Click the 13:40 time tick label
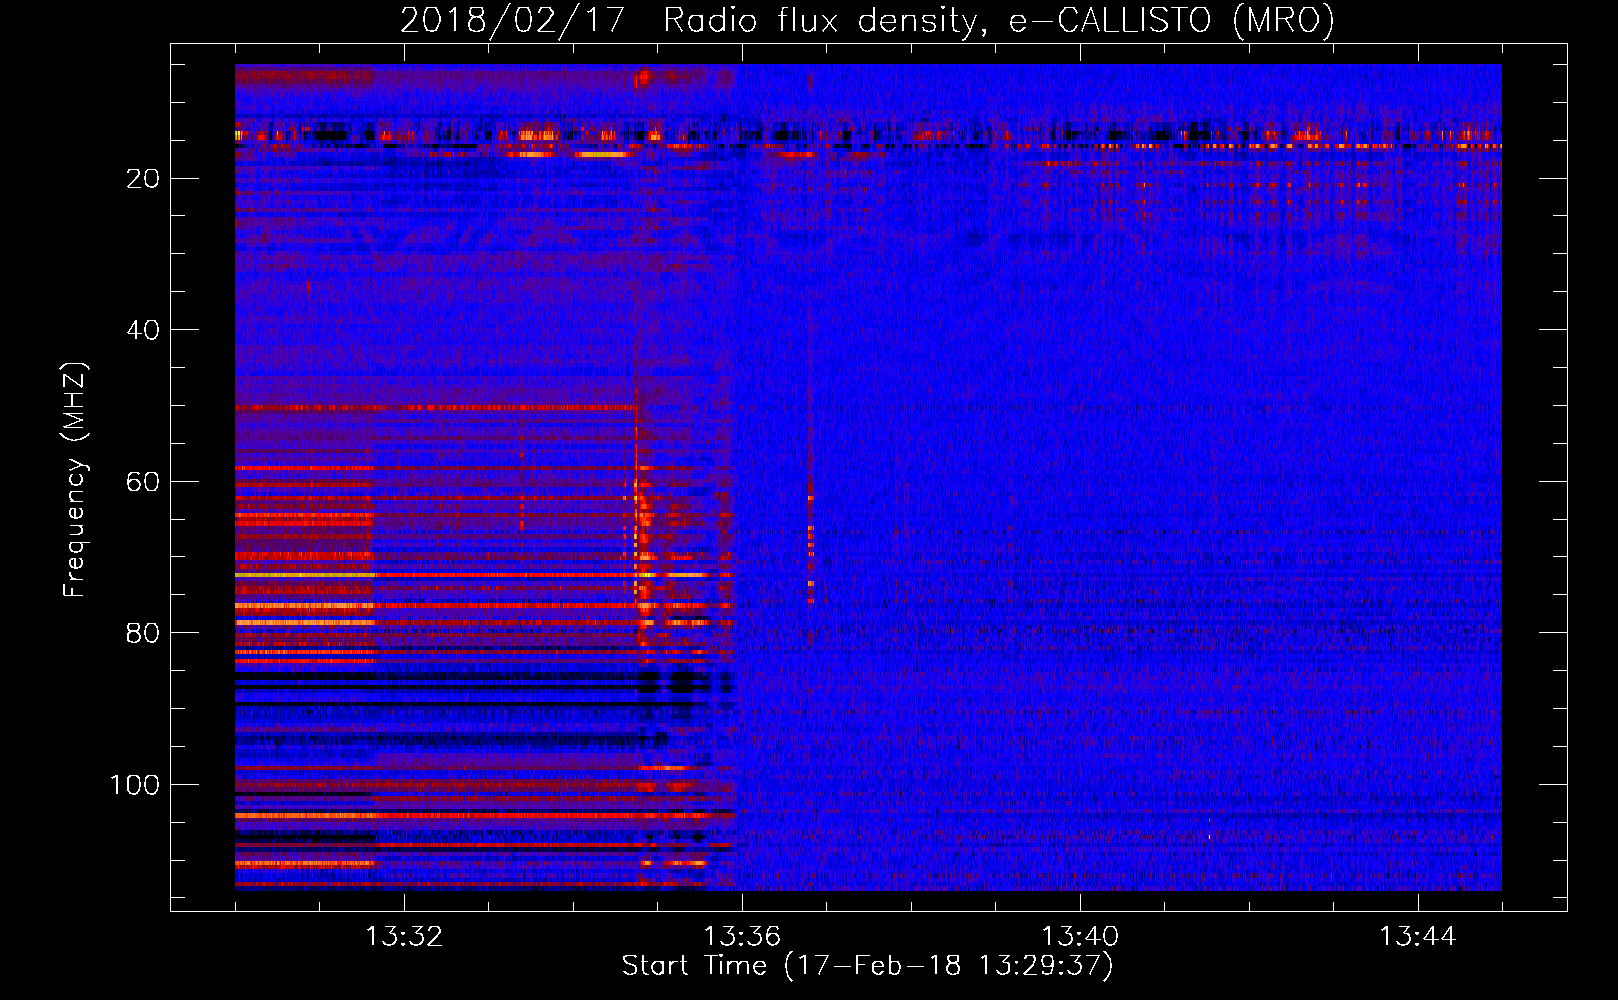1618x1000 pixels. pyautogui.click(x=1080, y=936)
